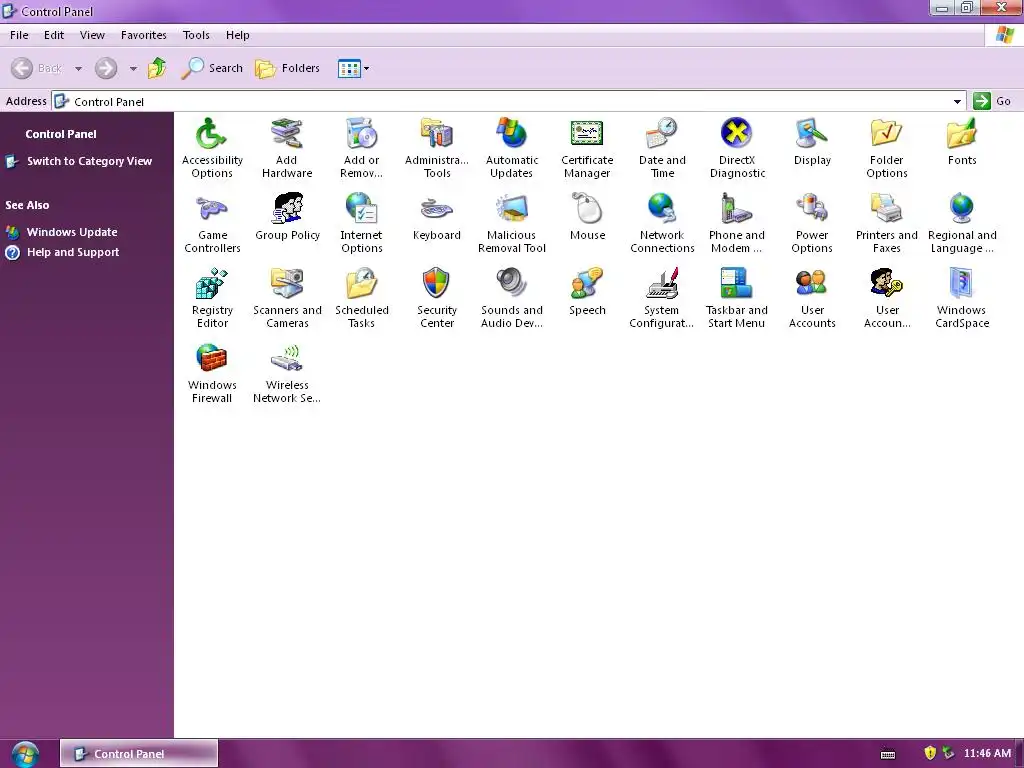Select Control Panel taskbar button
Screen dimensions: 1024x768
(x=139, y=754)
